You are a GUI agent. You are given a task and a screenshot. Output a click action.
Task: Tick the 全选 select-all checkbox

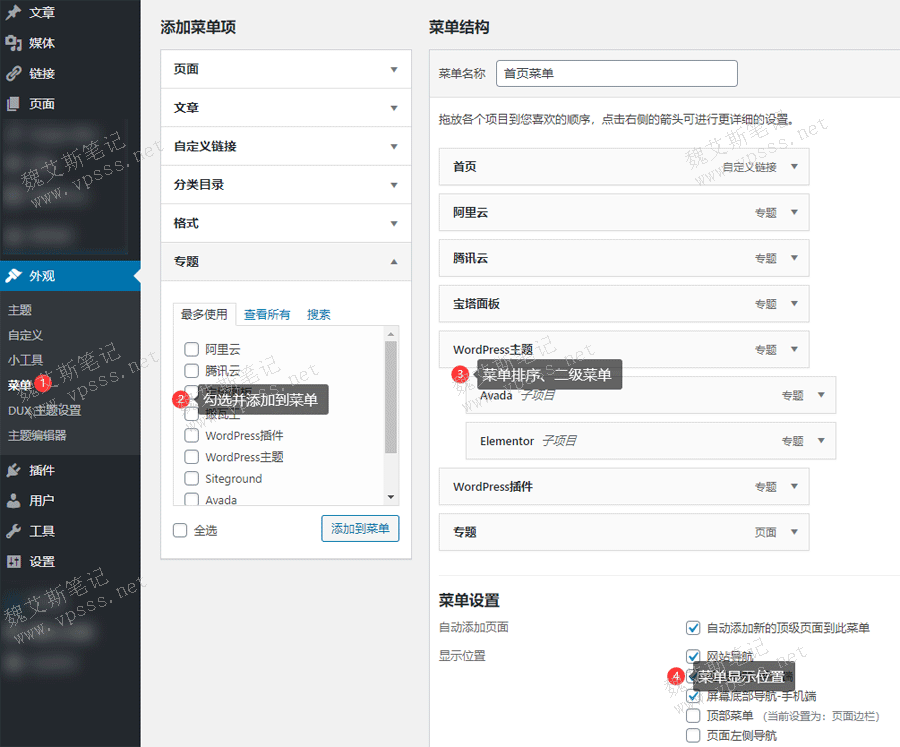180,530
